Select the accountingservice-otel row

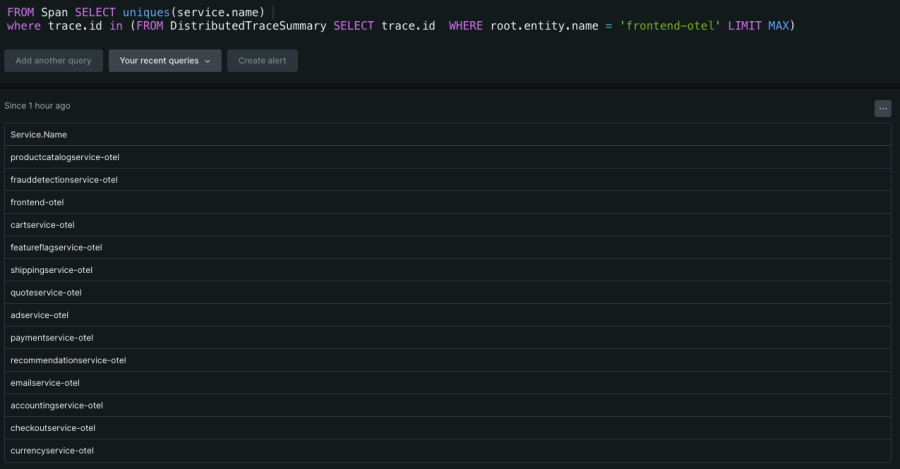(56, 405)
